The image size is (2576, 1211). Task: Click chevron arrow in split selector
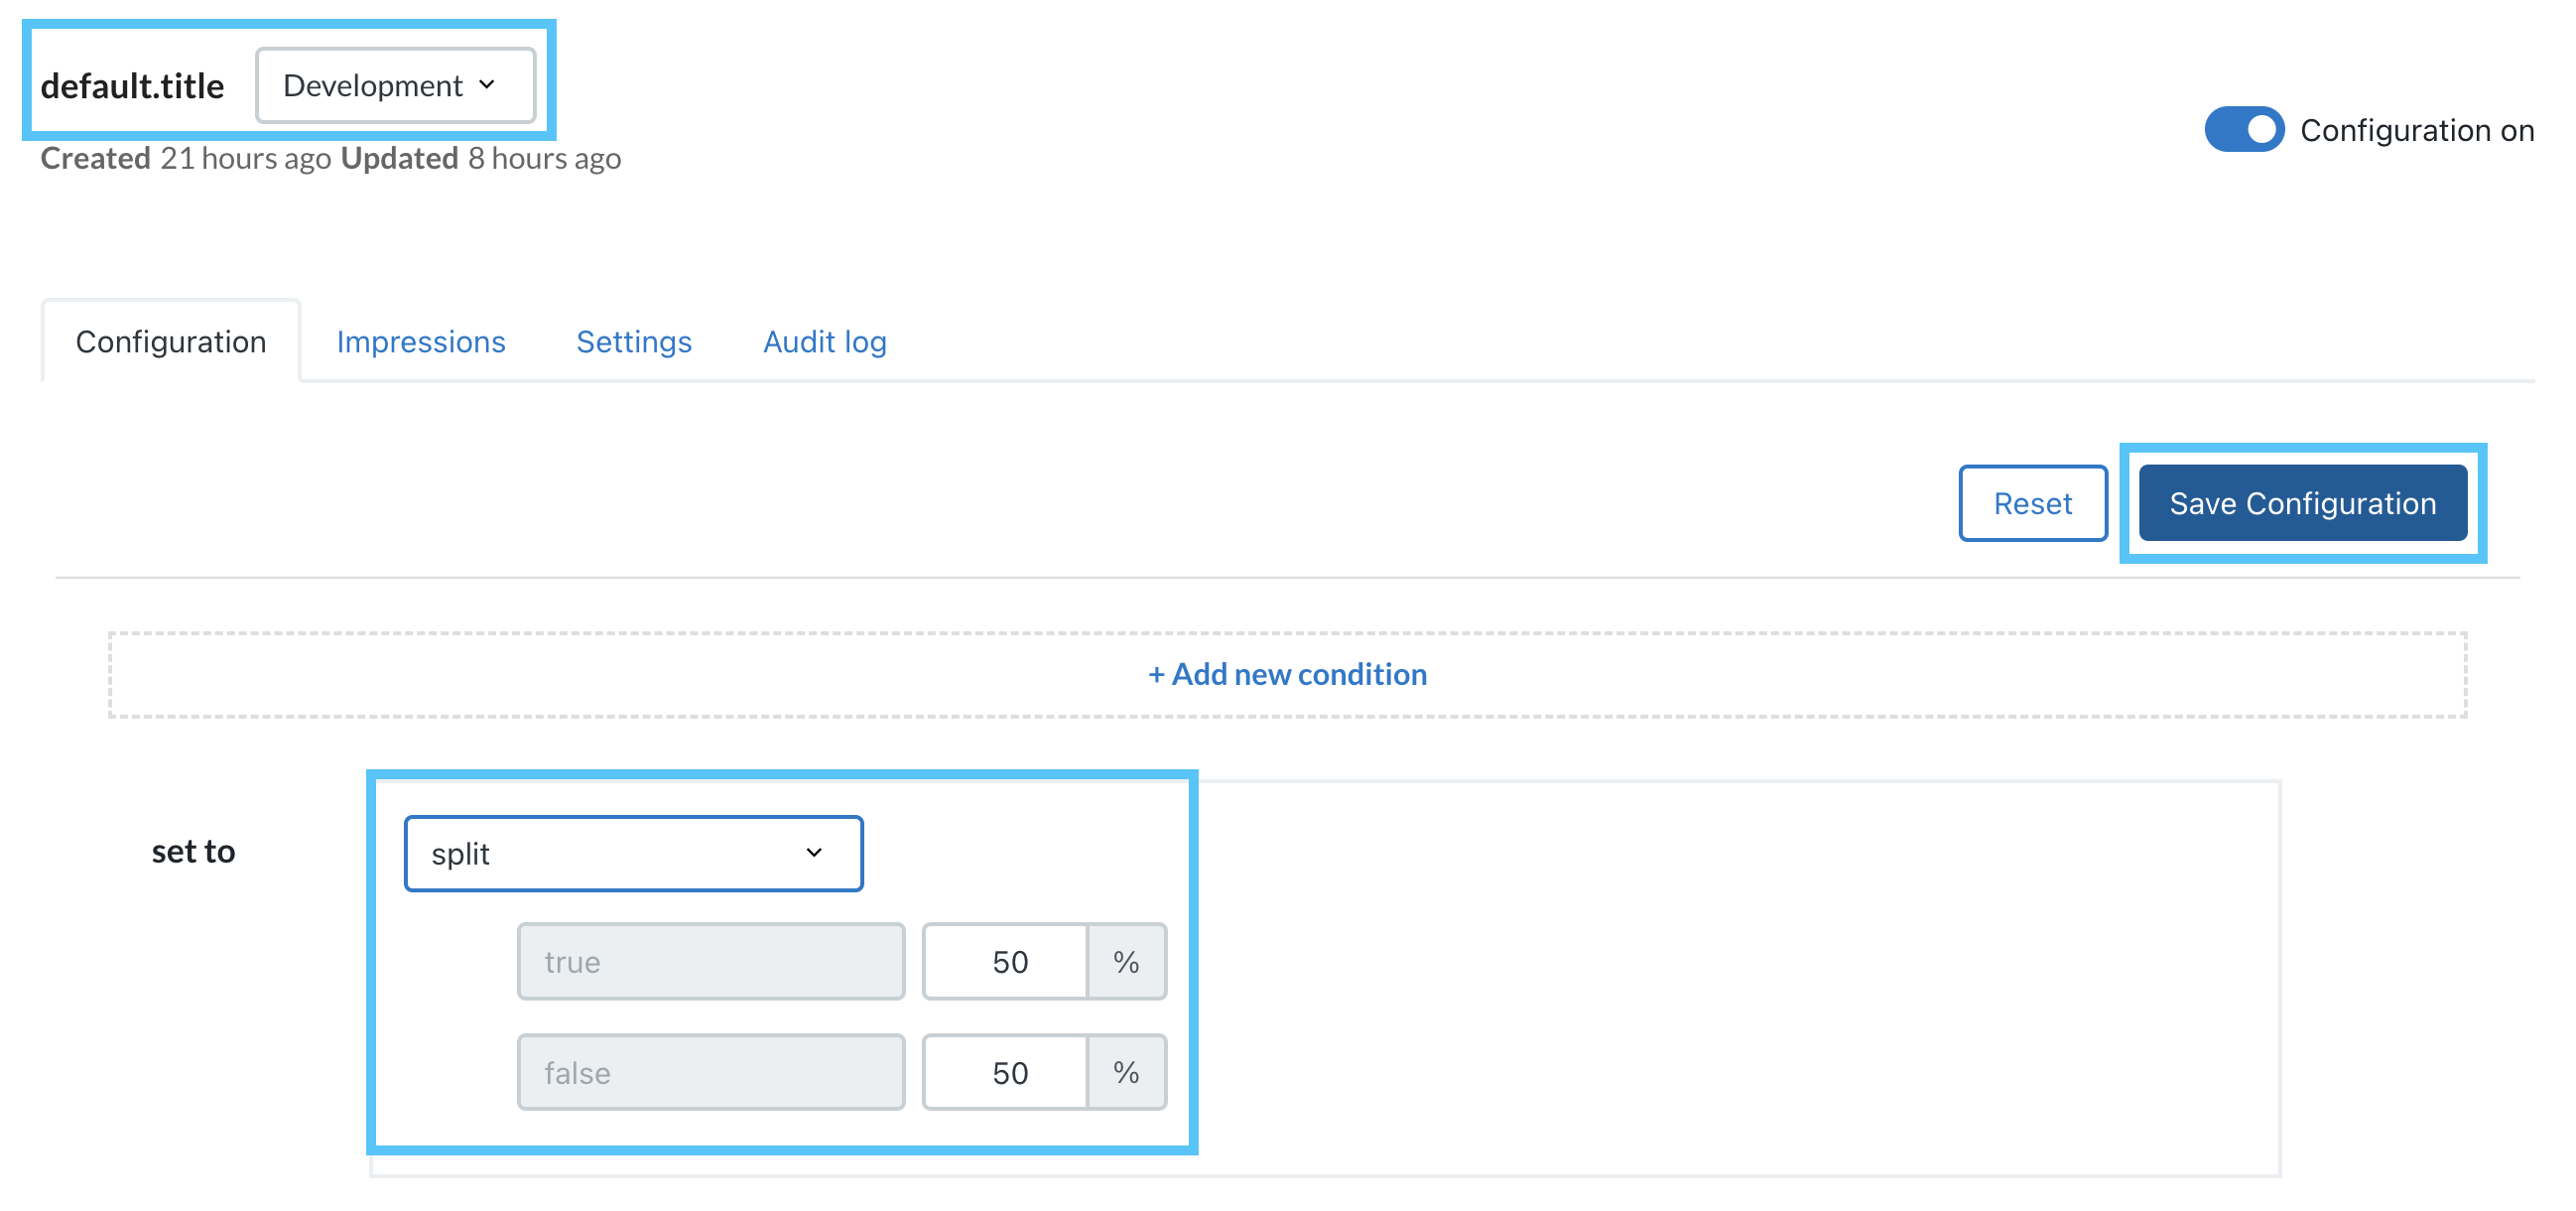pyautogui.click(x=814, y=853)
